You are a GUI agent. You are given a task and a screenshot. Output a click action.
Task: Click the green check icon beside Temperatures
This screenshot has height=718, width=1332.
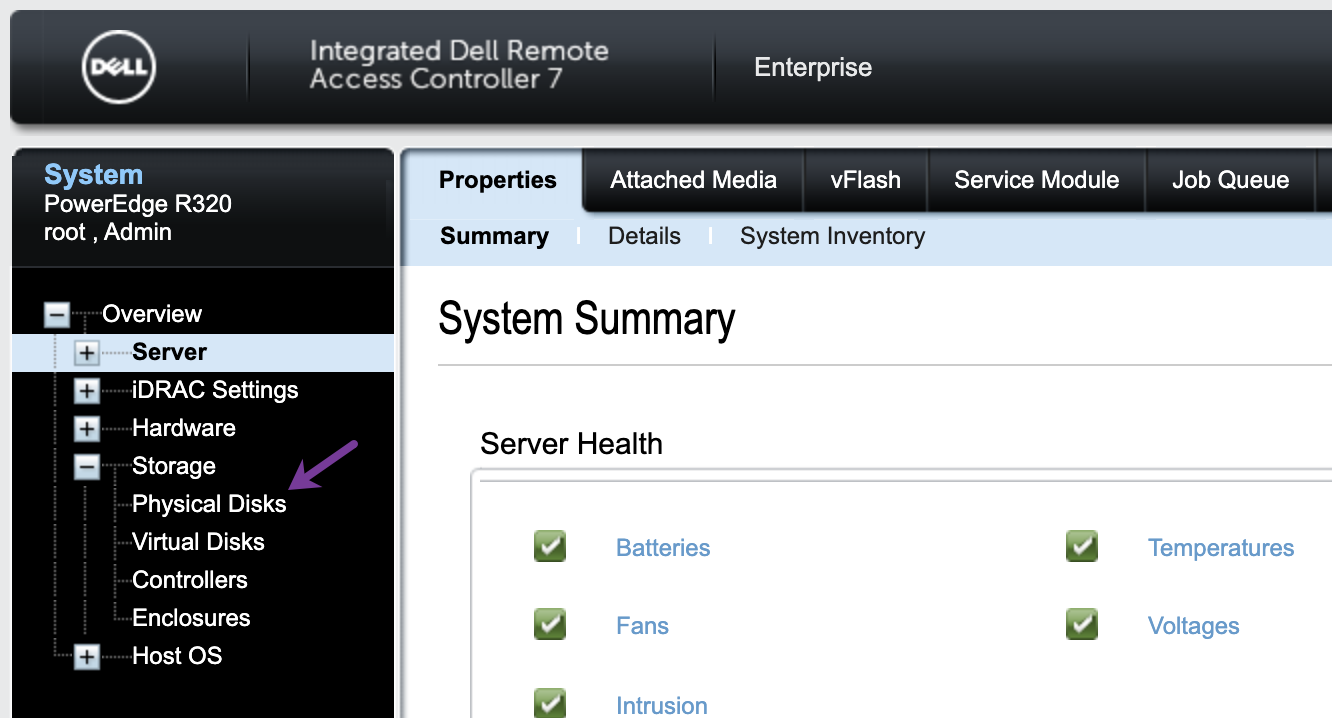[x=1082, y=547]
